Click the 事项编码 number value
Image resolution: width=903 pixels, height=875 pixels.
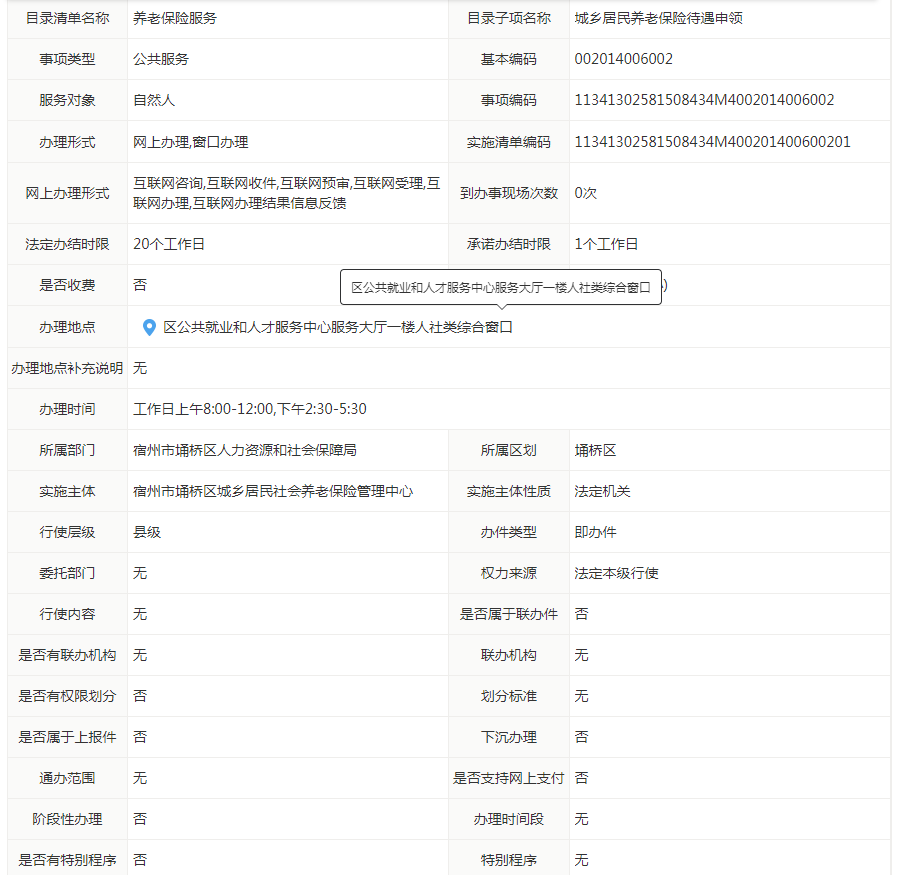[704, 100]
